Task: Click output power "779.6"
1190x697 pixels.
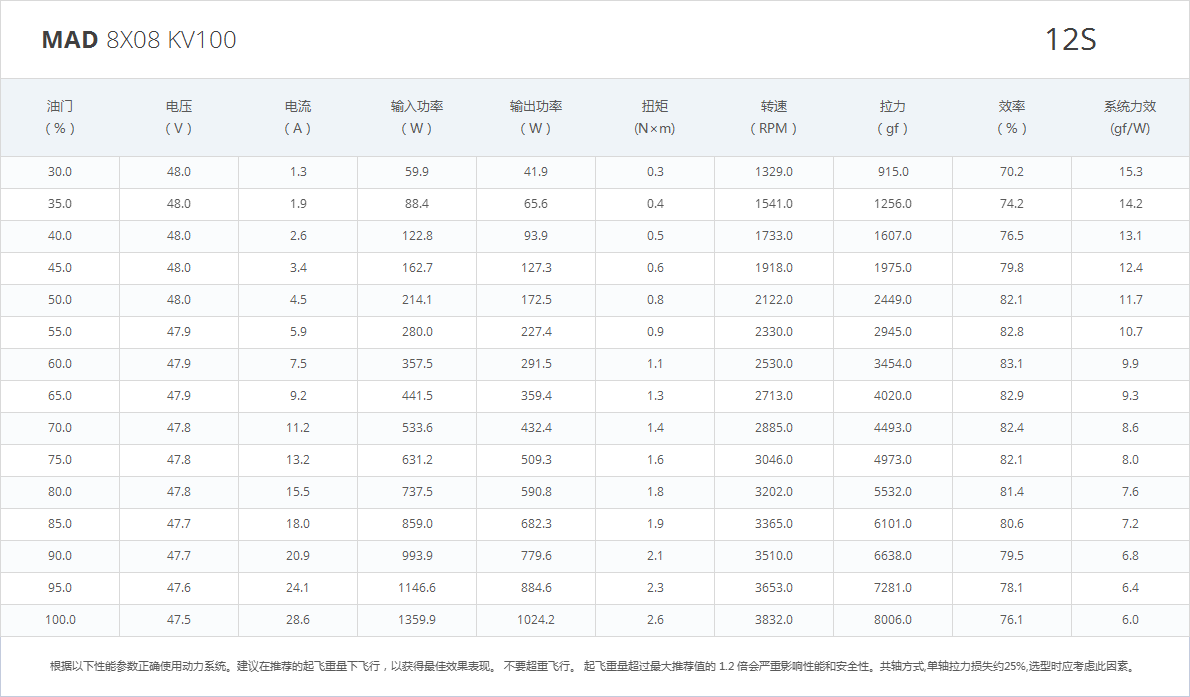Action: click(536, 555)
